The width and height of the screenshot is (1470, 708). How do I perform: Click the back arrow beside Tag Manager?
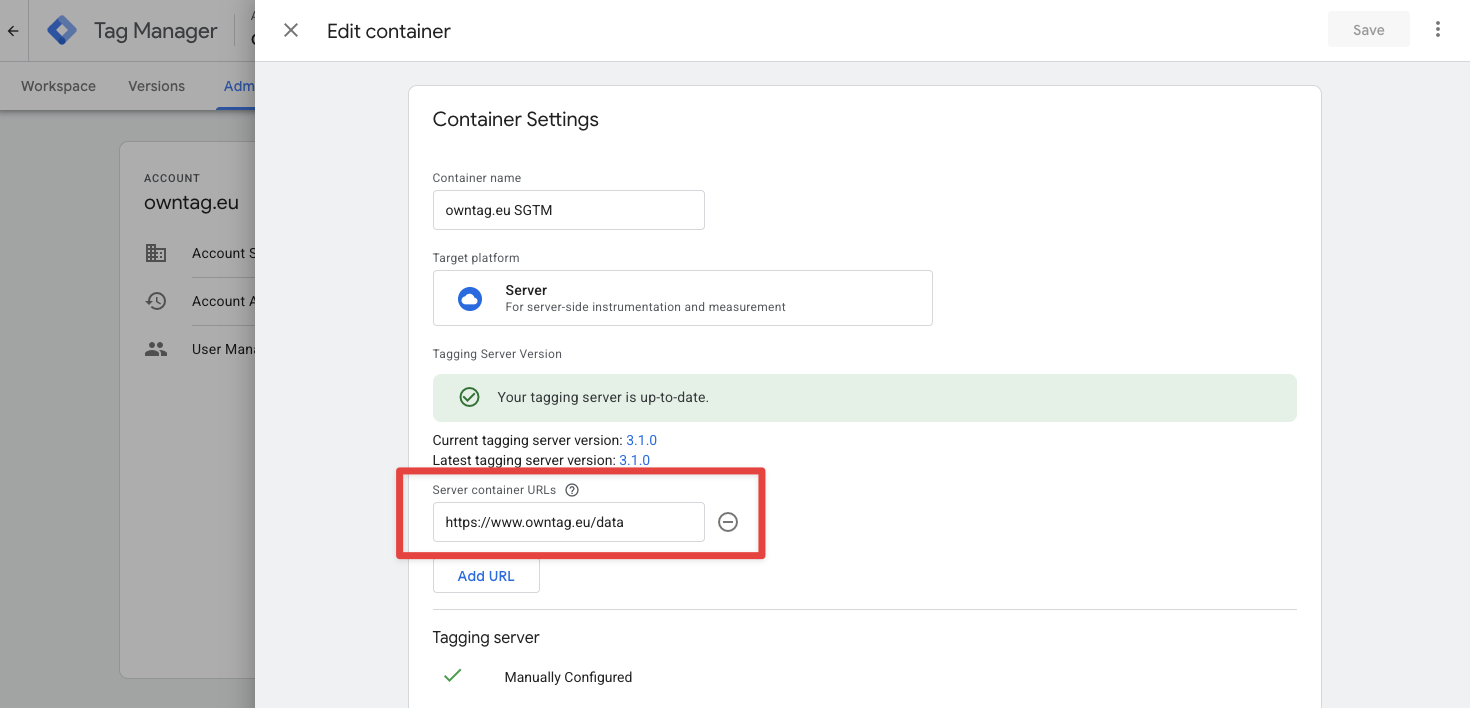(13, 31)
